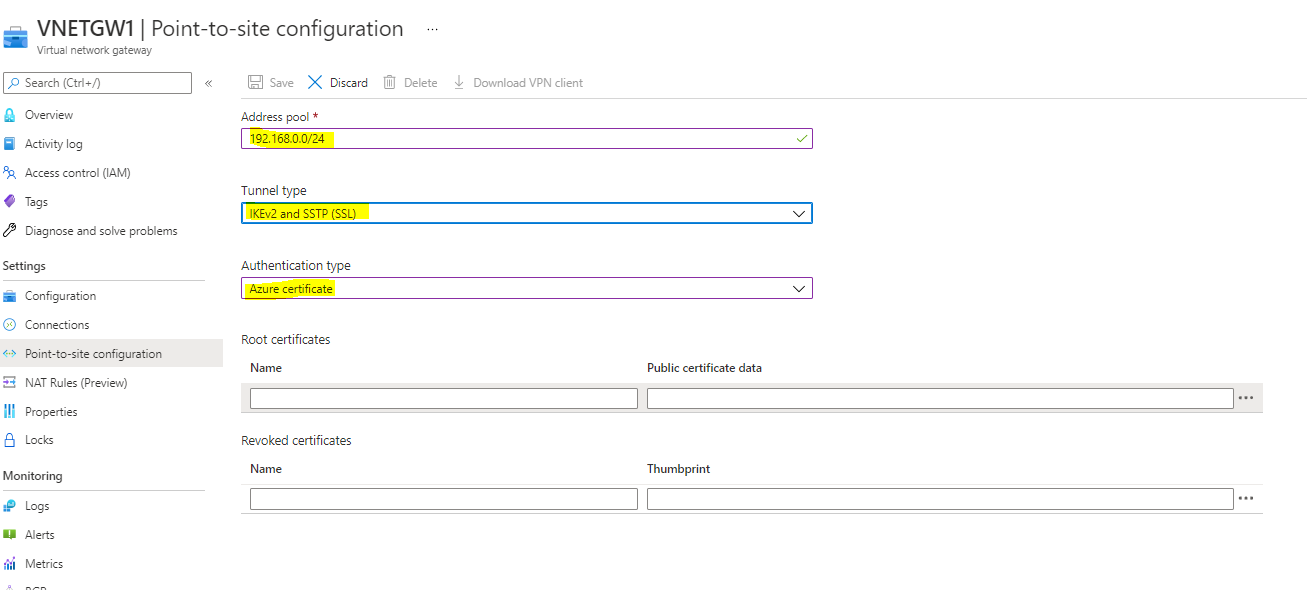Click the Address pool input field
This screenshot has height=590, width=1307.
[x=526, y=139]
